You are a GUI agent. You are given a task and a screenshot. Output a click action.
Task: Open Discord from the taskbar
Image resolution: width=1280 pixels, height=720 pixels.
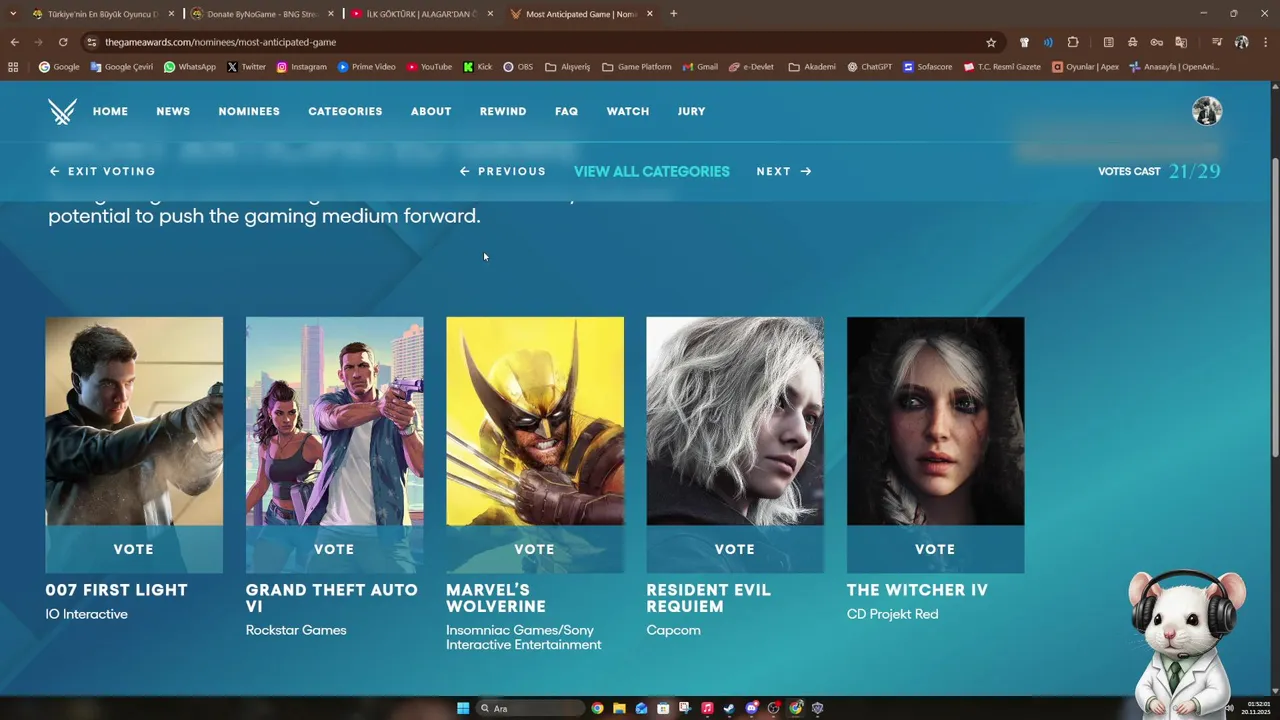click(751, 708)
